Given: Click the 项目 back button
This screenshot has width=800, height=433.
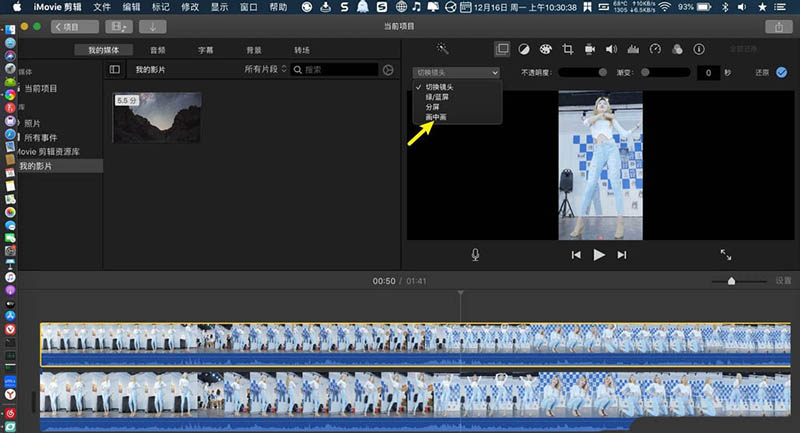Looking at the screenshot, I should (75, 27).
